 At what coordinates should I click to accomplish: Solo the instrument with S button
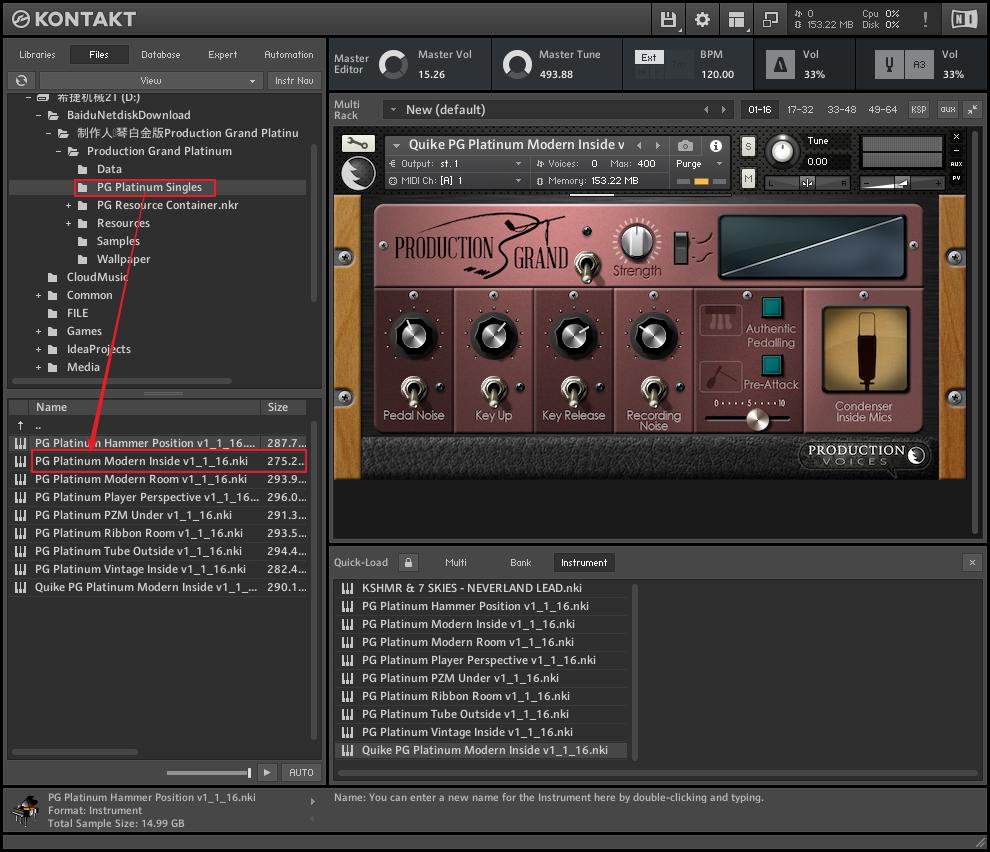pyautogui.click(x=748, y=147)
